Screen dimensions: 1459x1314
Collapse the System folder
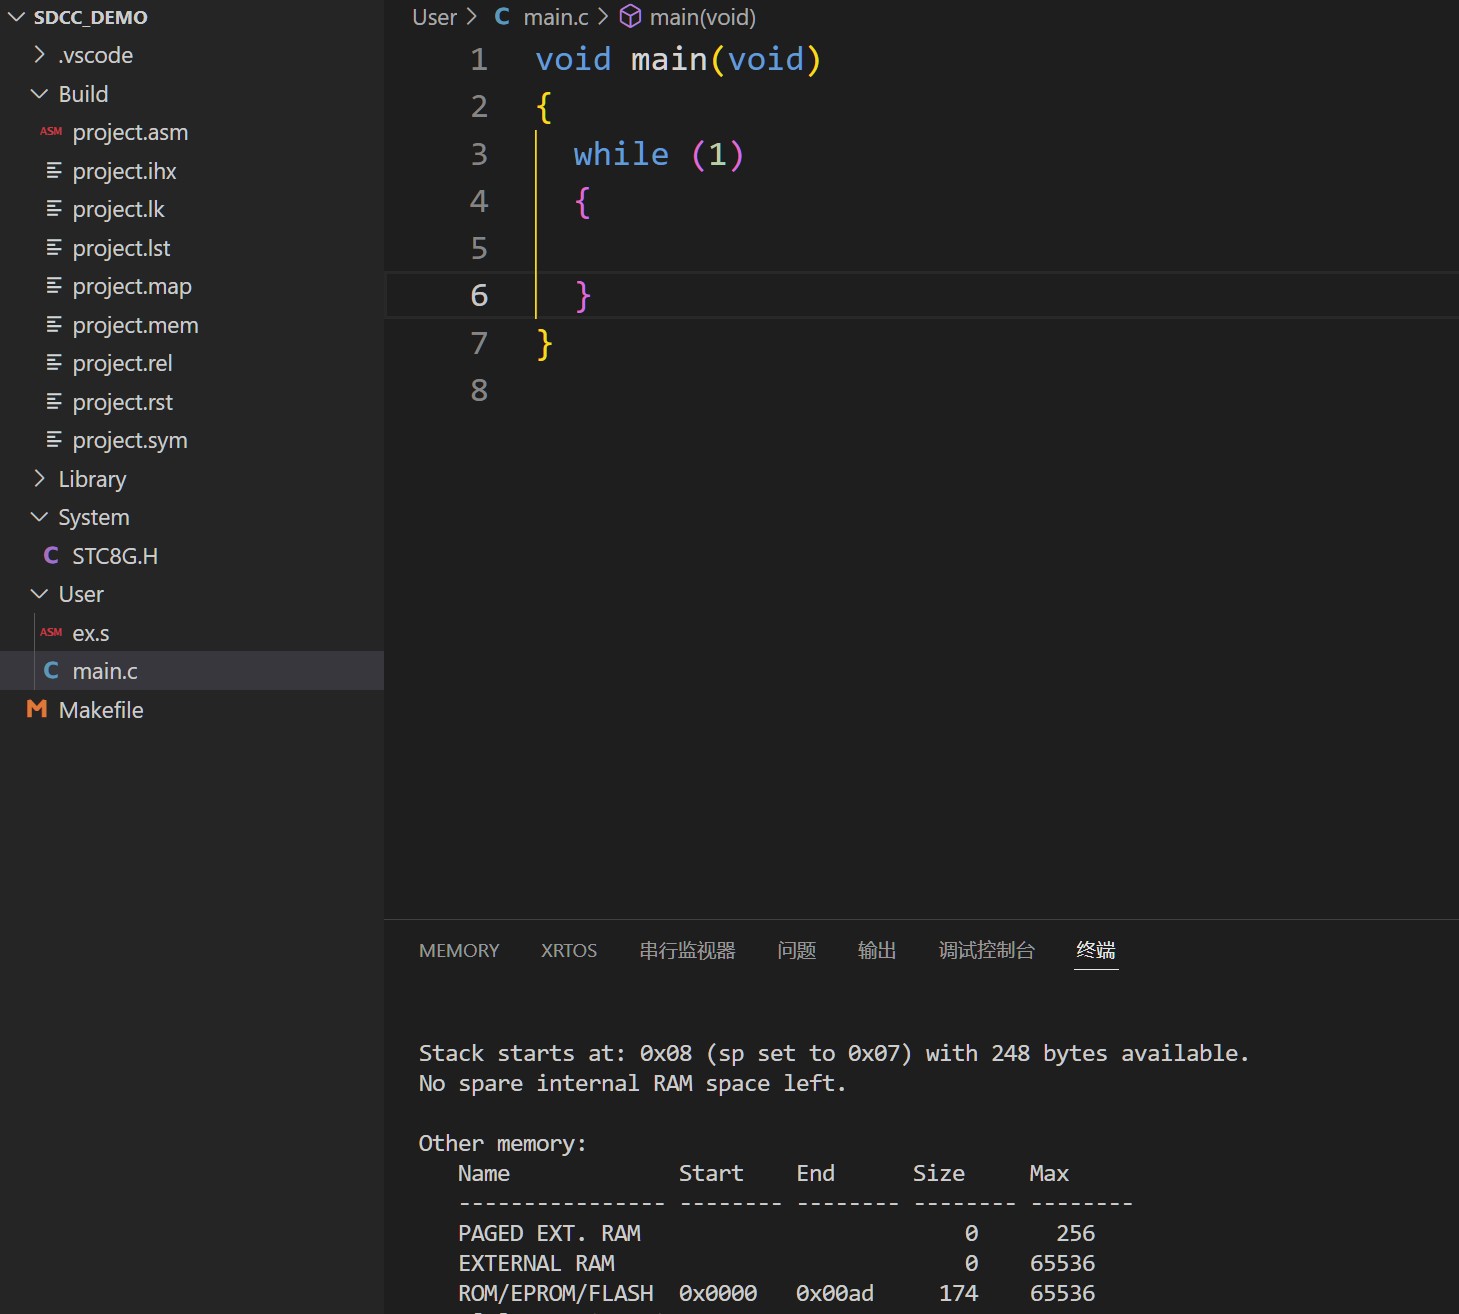coord(40,517)
